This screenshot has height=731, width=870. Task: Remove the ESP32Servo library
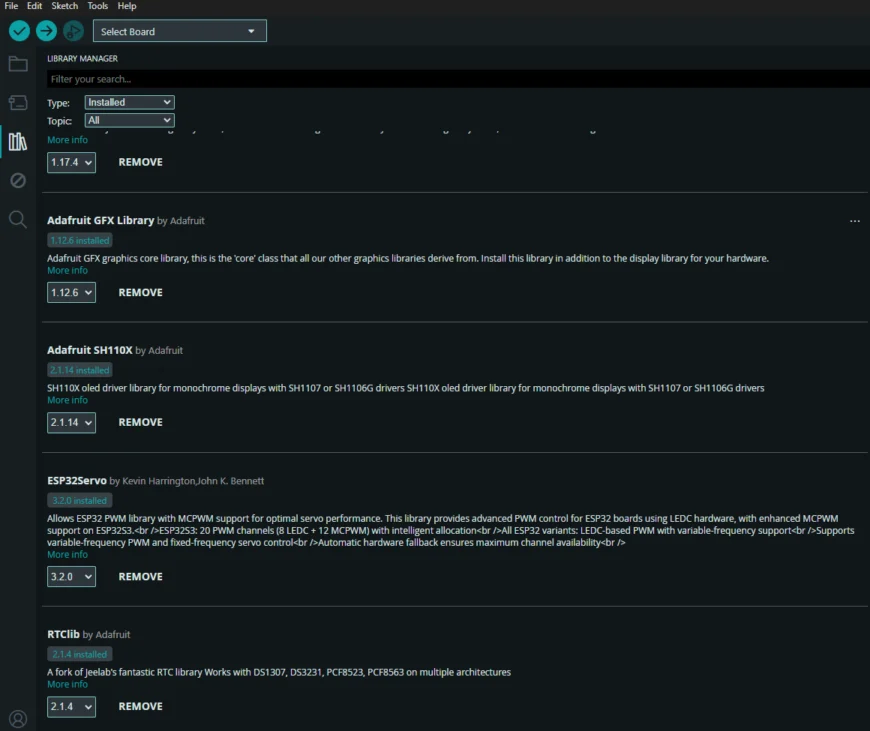[140, 577]
